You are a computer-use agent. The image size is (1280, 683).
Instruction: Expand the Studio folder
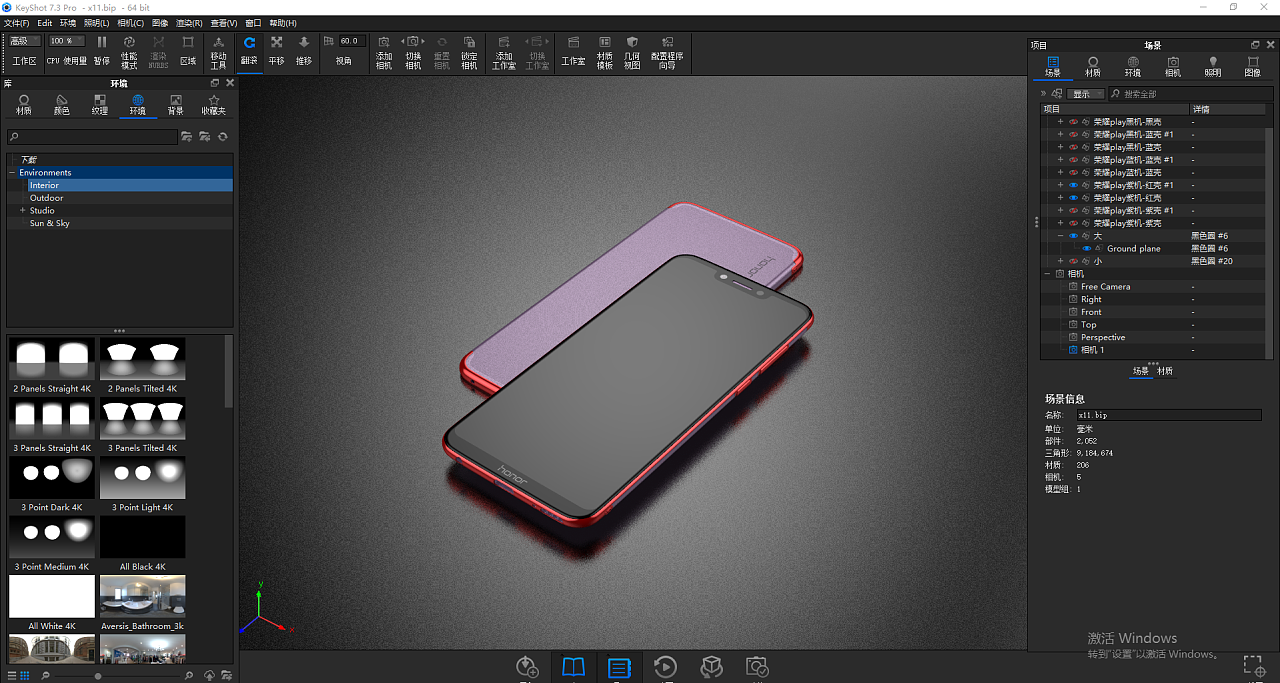click(22, 211)
